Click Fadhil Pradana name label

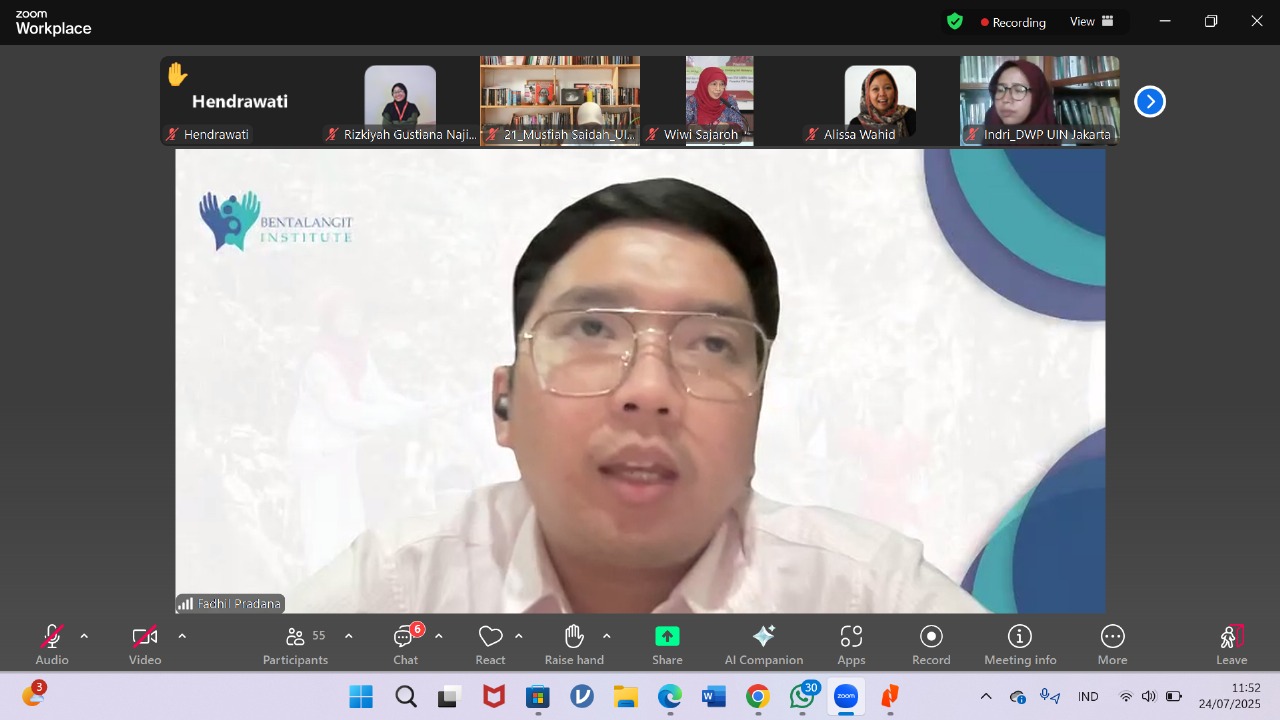click(239, 604)
